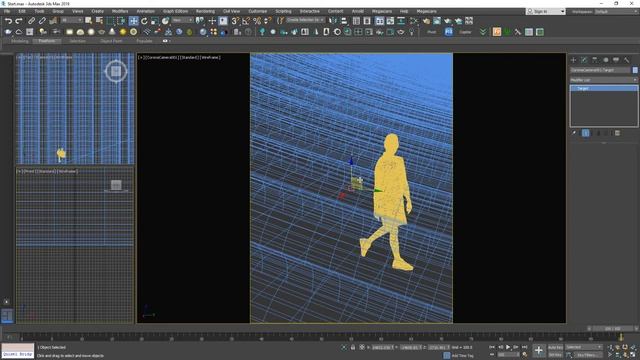Activate the Select and Move tool
Screen dimensions: 640x360
coord(133,21)
